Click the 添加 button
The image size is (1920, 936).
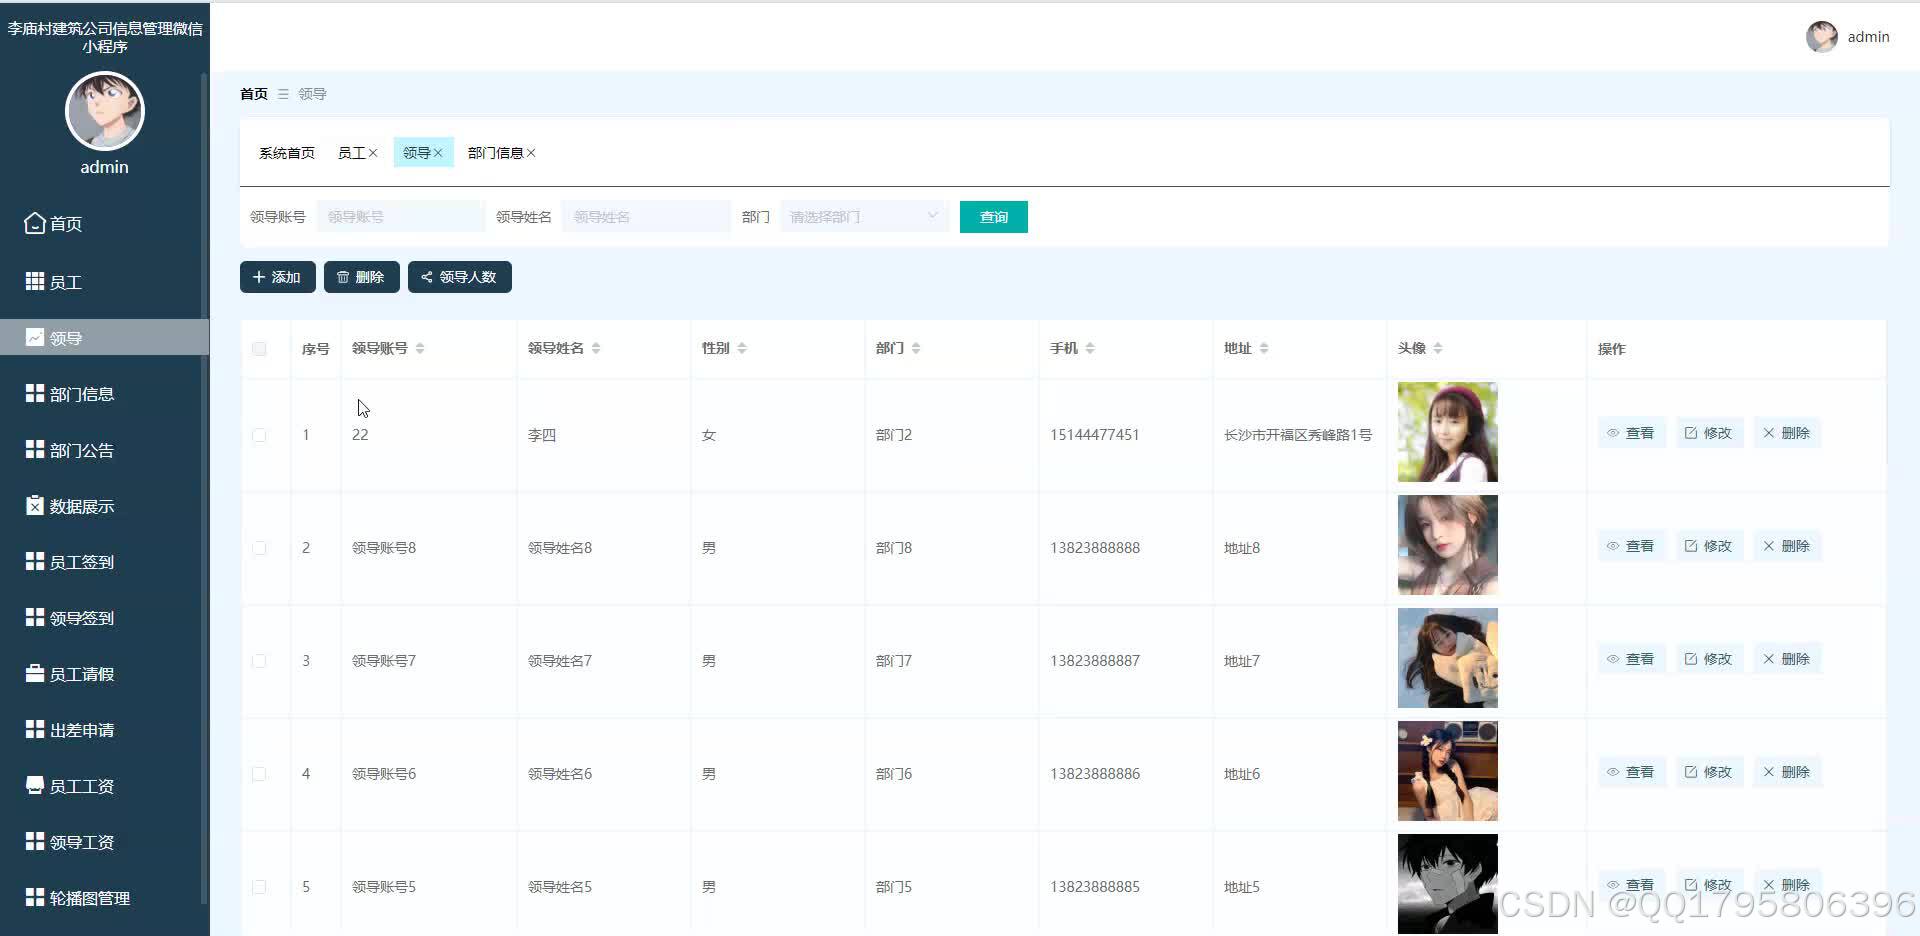pos(278,277)
